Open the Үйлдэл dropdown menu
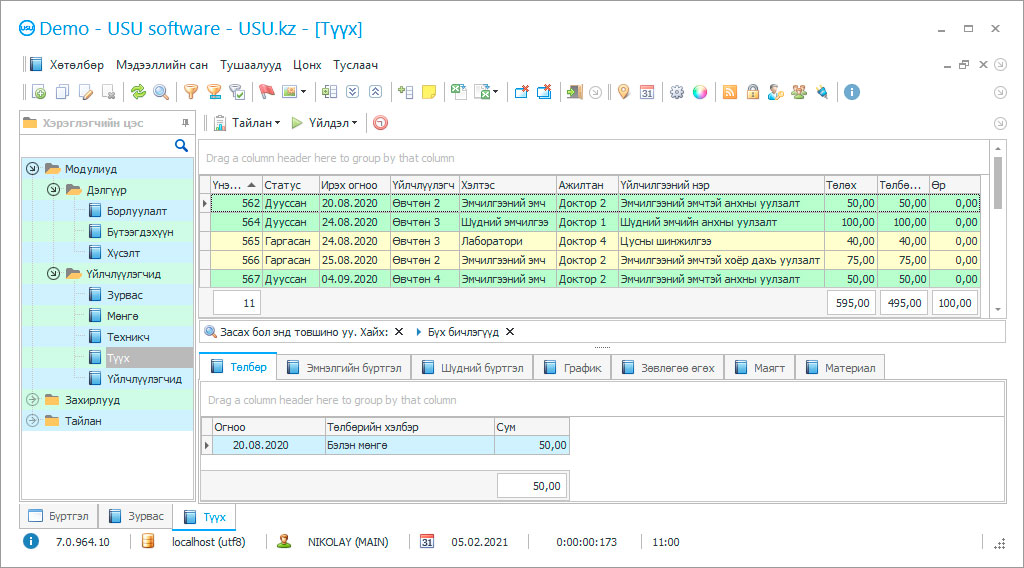The image size is (1024, 568). [x=324, y=123]
